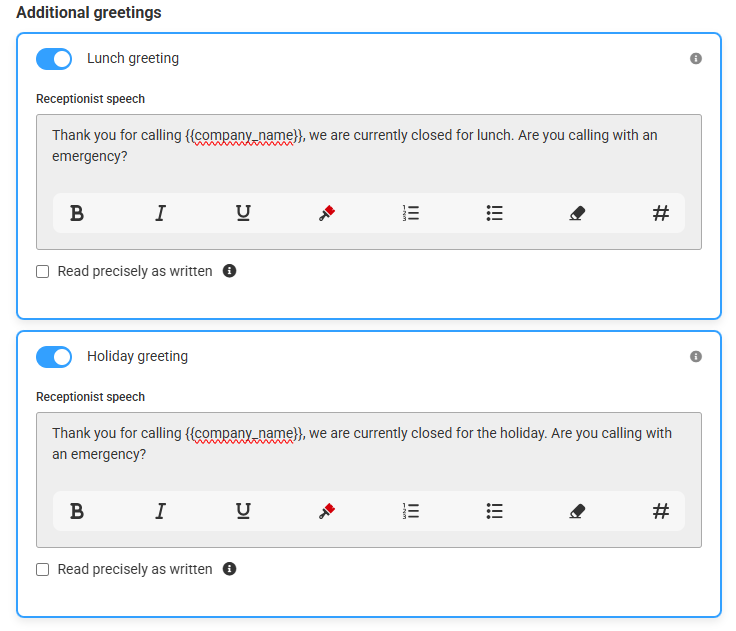Insert bulleted list in Lunch greeting editor
The image size is (736, 631).
point(494,213)
